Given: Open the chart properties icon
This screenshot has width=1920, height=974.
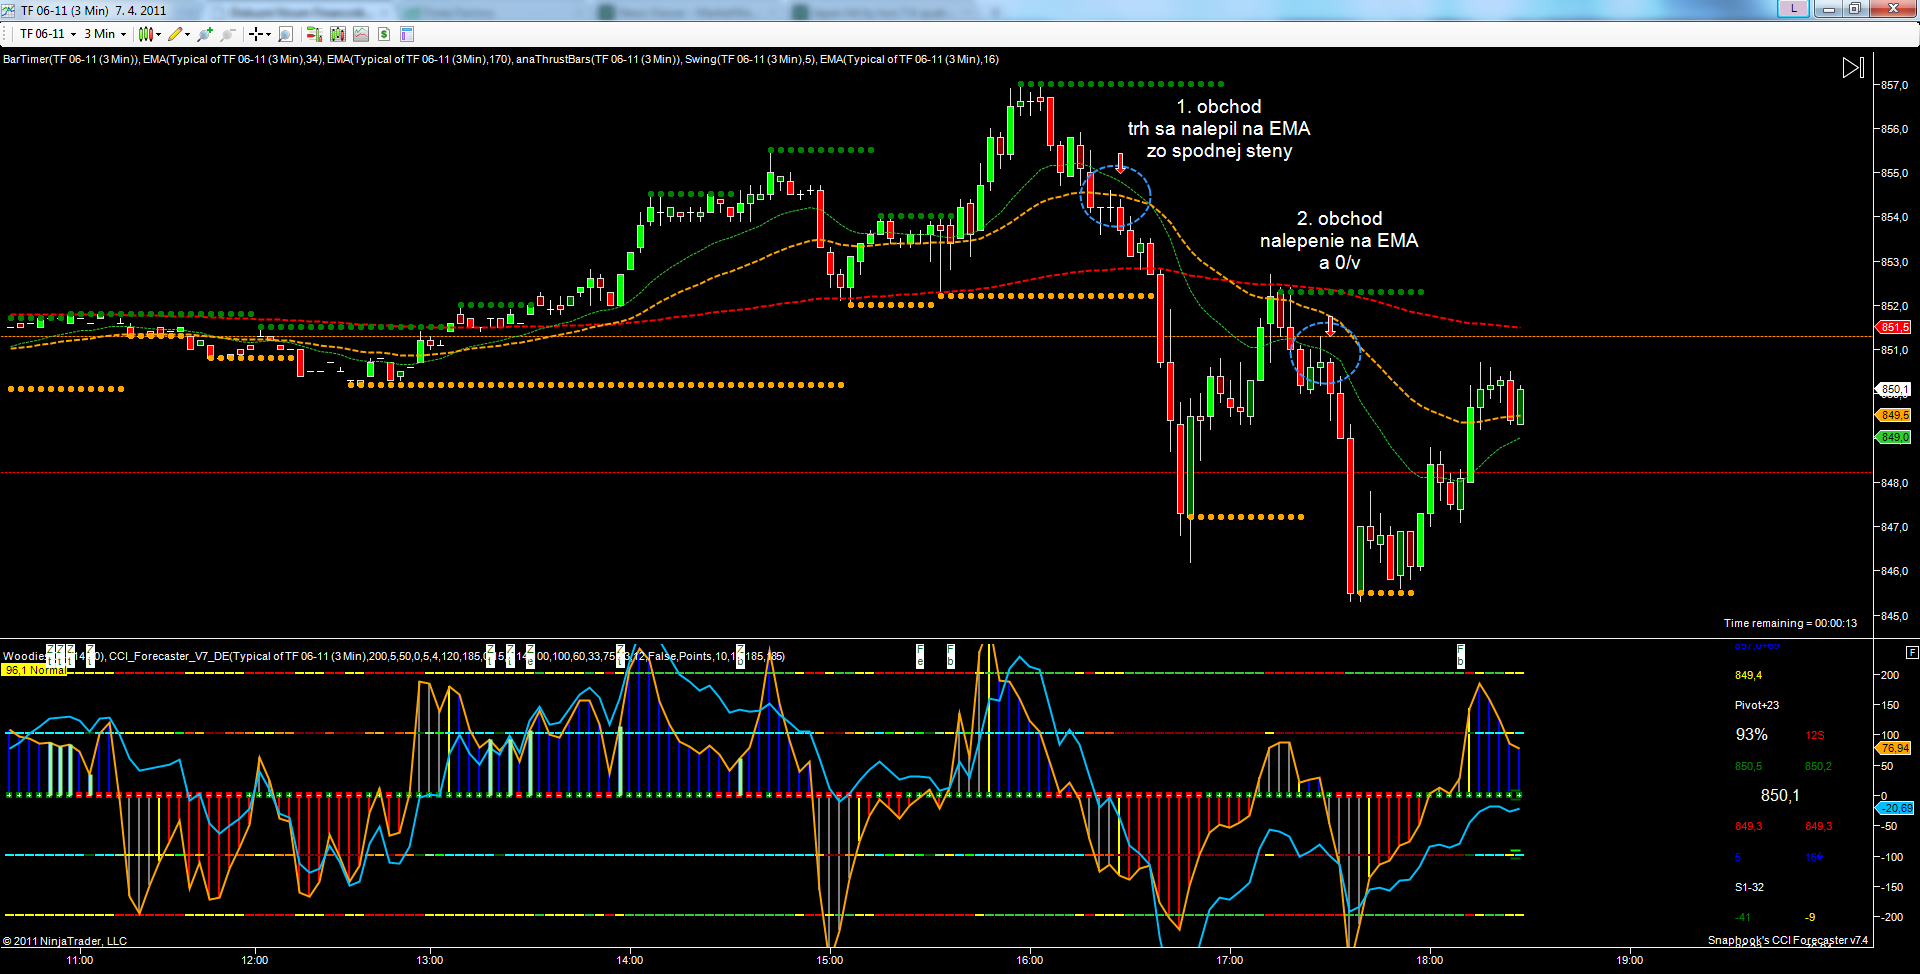Looking at the screenshot, I should pyautogui.click(x=407, y=34).
